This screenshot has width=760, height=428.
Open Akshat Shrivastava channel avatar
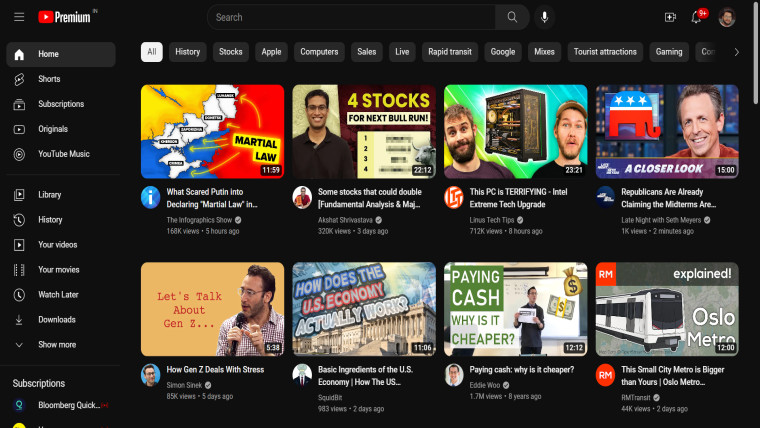302,197
